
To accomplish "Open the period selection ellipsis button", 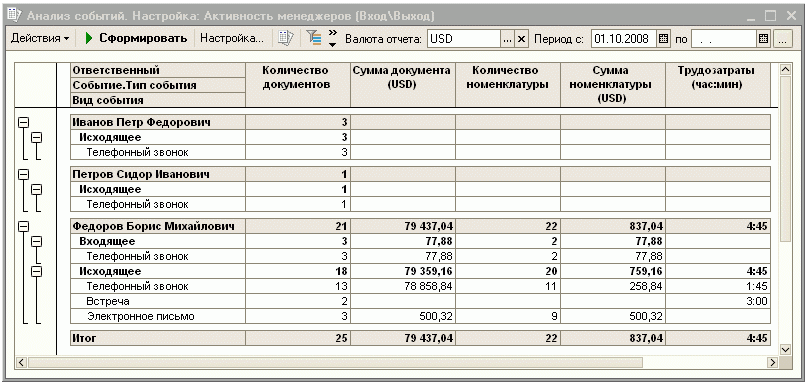I will [x=783, y=39].
